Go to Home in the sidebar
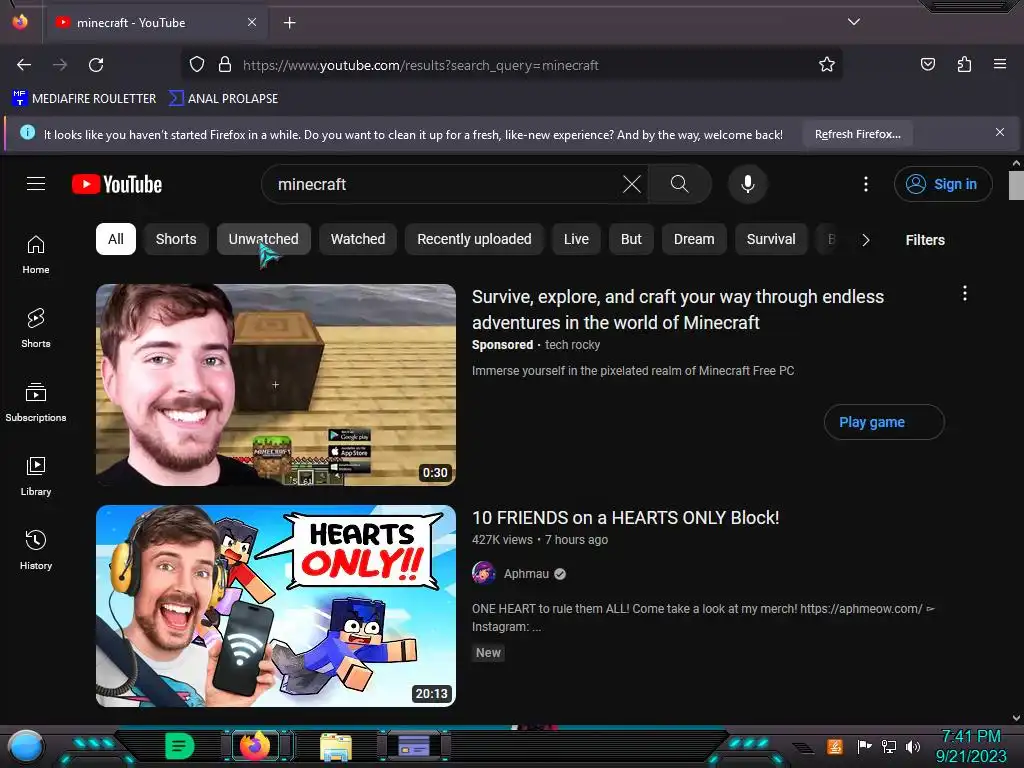Viewport: 1024px width, 768px height. [36, 255]
